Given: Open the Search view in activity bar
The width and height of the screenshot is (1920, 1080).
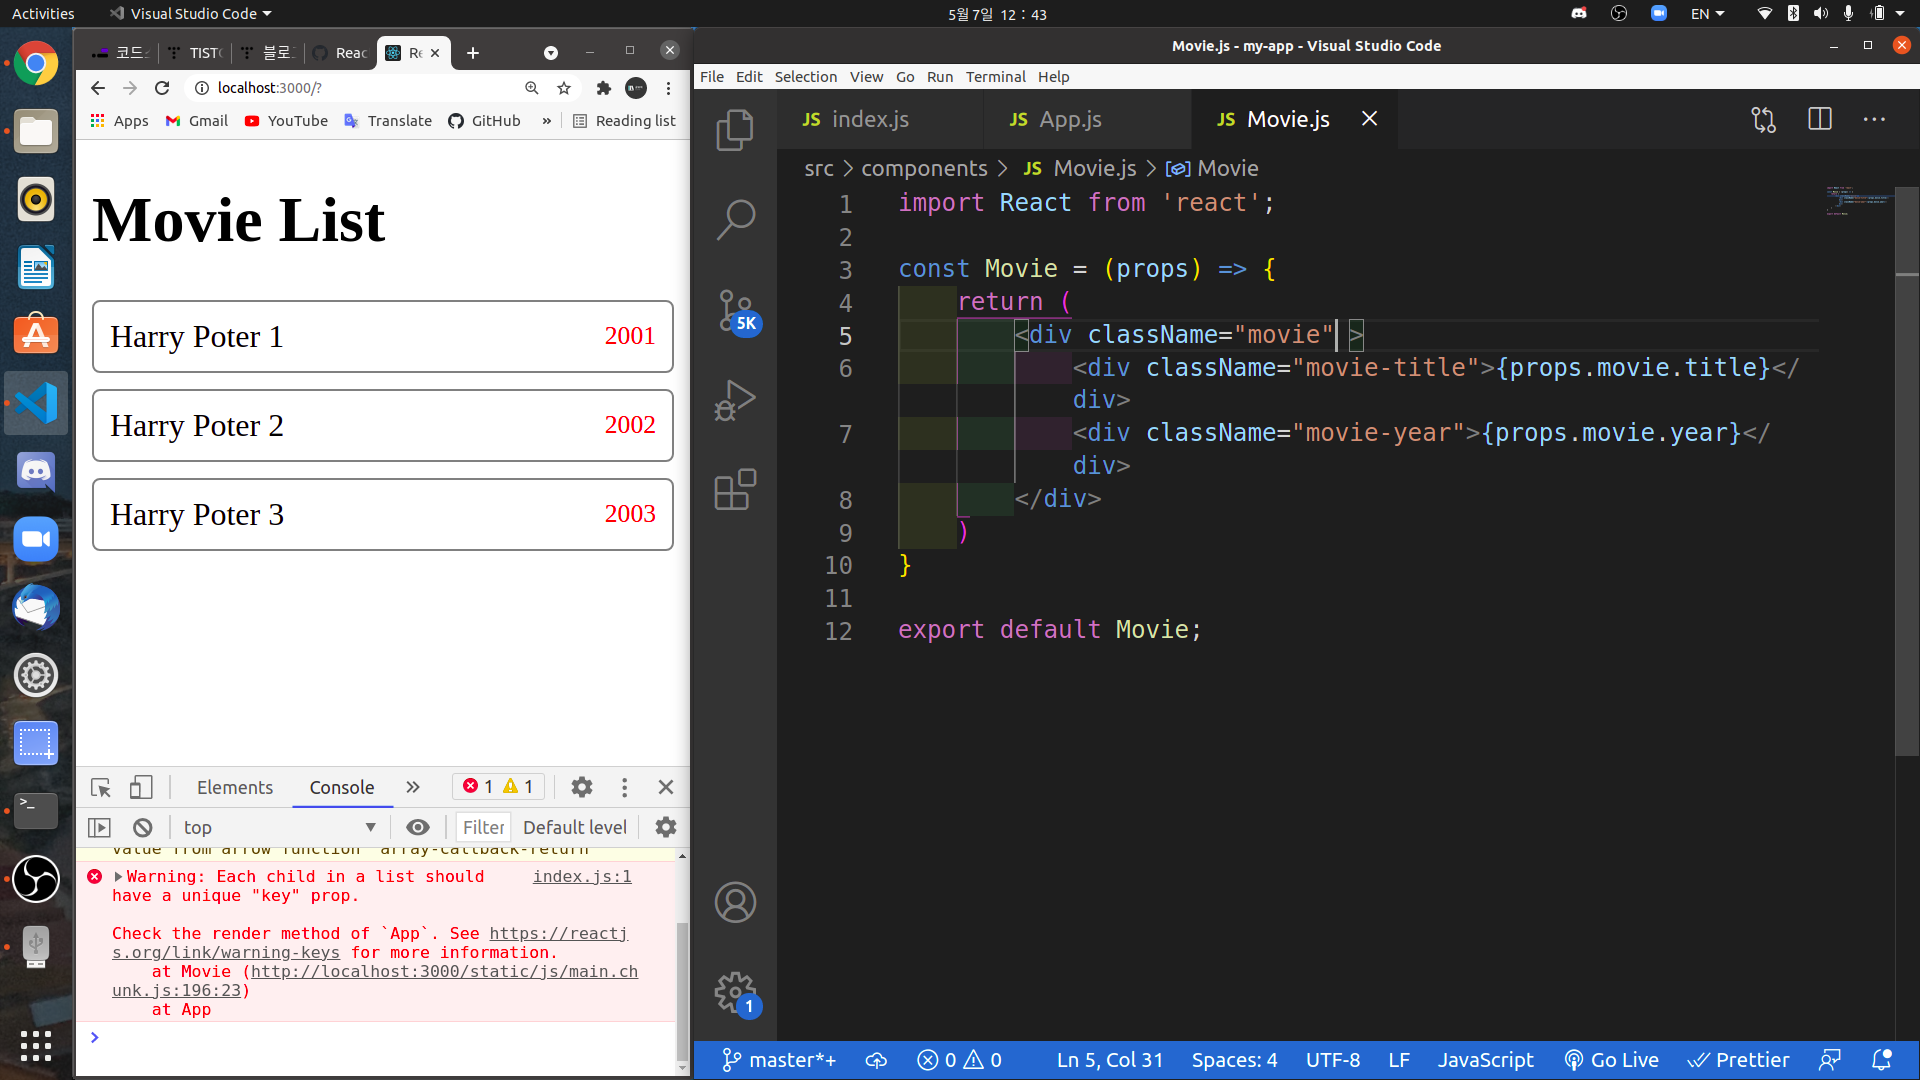Looking at the screenshot, I should pyautogui.click(x=735, y=219).
